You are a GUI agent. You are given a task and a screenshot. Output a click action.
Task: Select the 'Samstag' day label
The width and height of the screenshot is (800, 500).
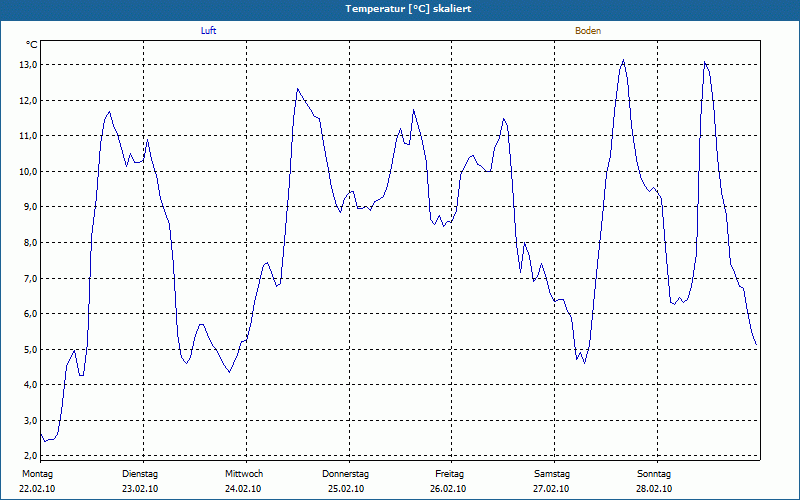552,474
